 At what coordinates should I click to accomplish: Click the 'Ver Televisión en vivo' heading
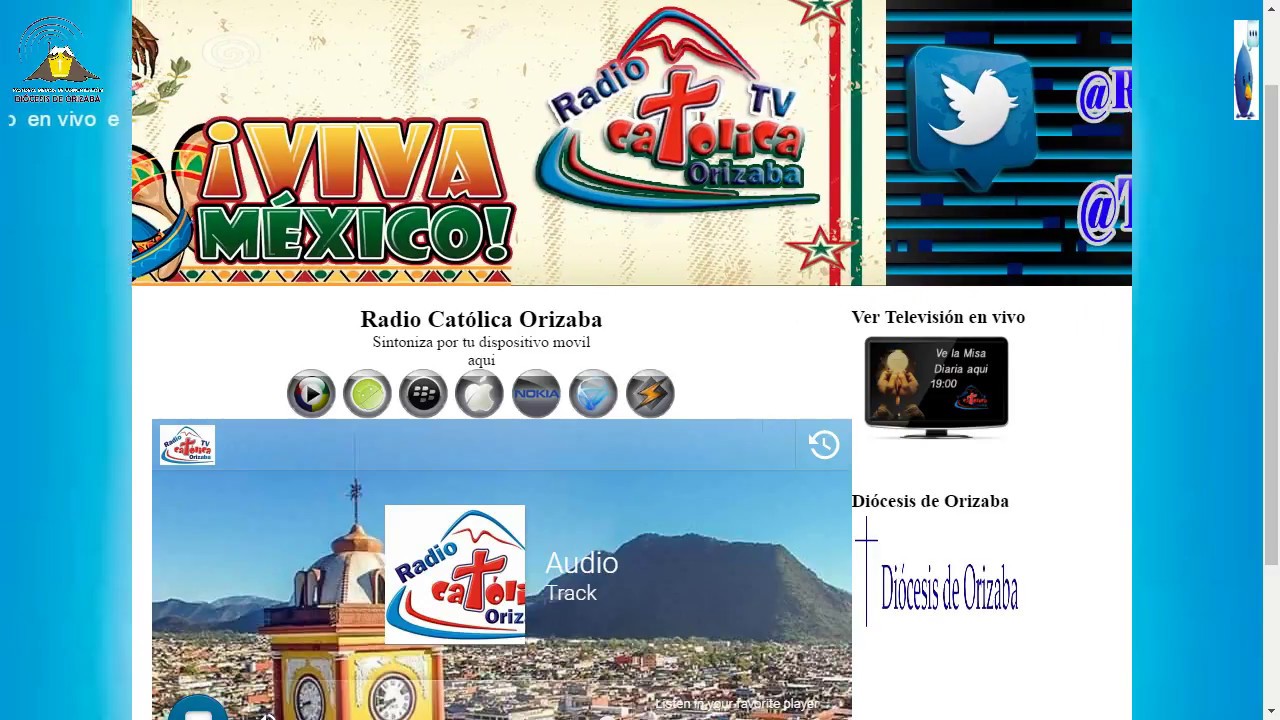[938, 317]
